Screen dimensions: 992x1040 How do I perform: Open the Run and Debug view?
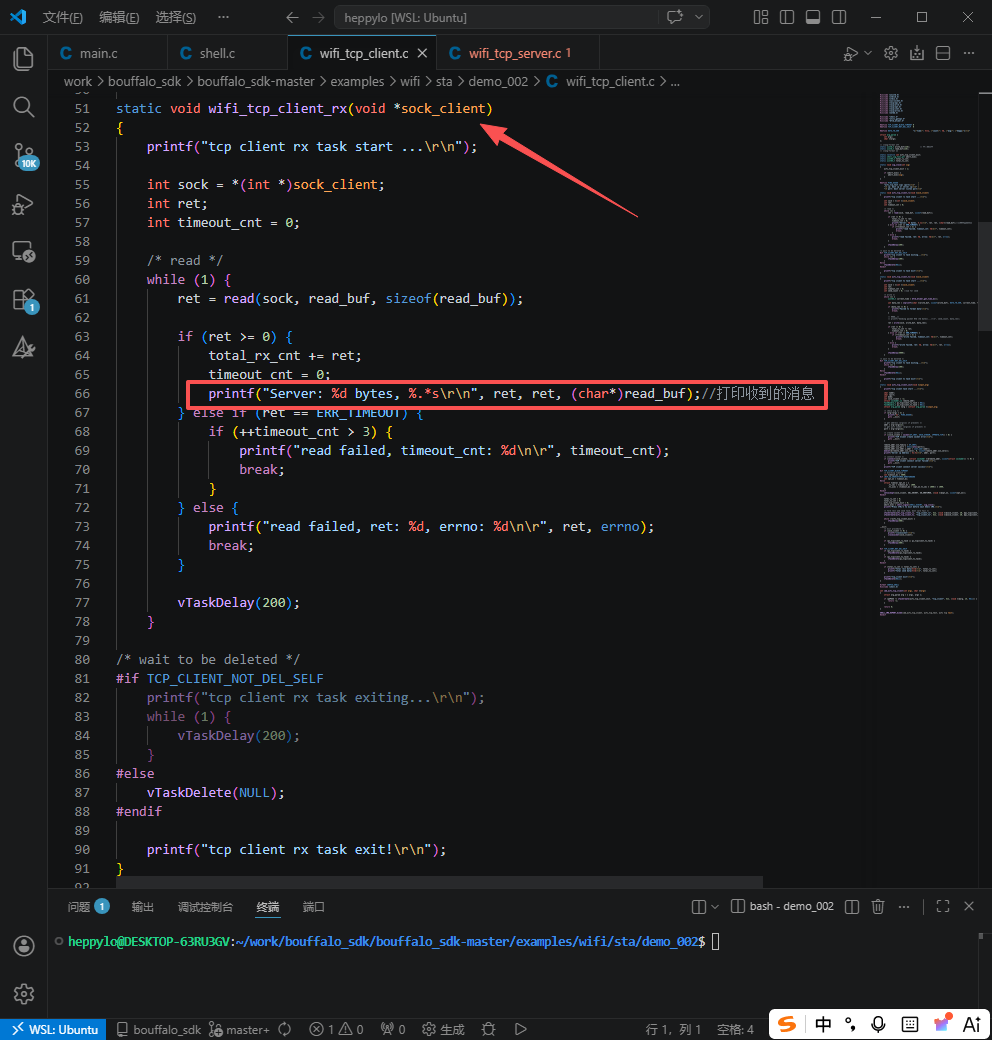pyautogui.click(x=23, y=203)
